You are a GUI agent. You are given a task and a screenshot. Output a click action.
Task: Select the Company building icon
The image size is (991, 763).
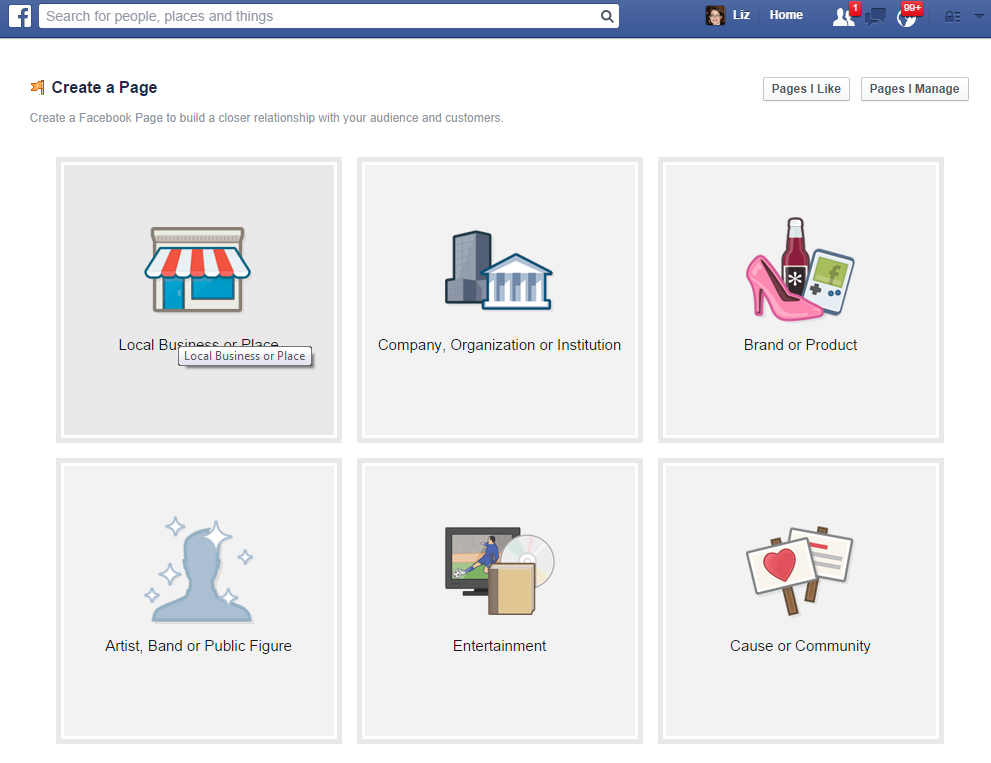coord(498,270)
